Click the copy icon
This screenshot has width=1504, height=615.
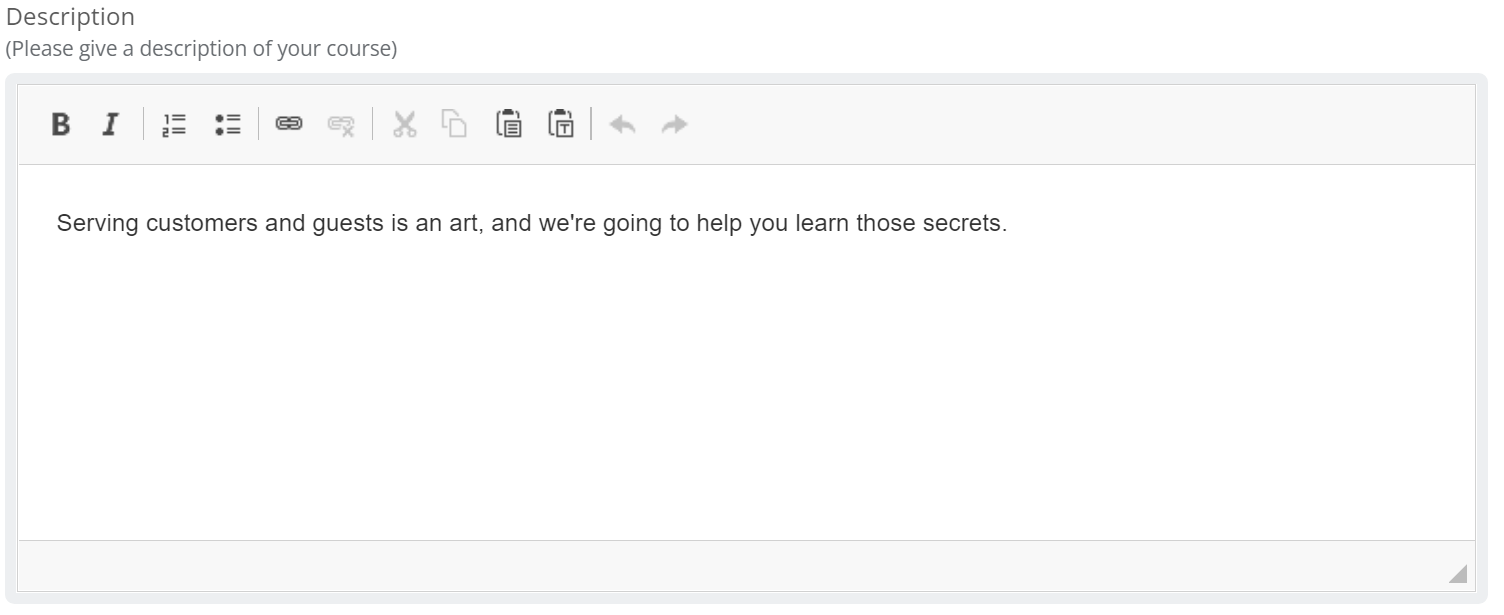point(456,125)
